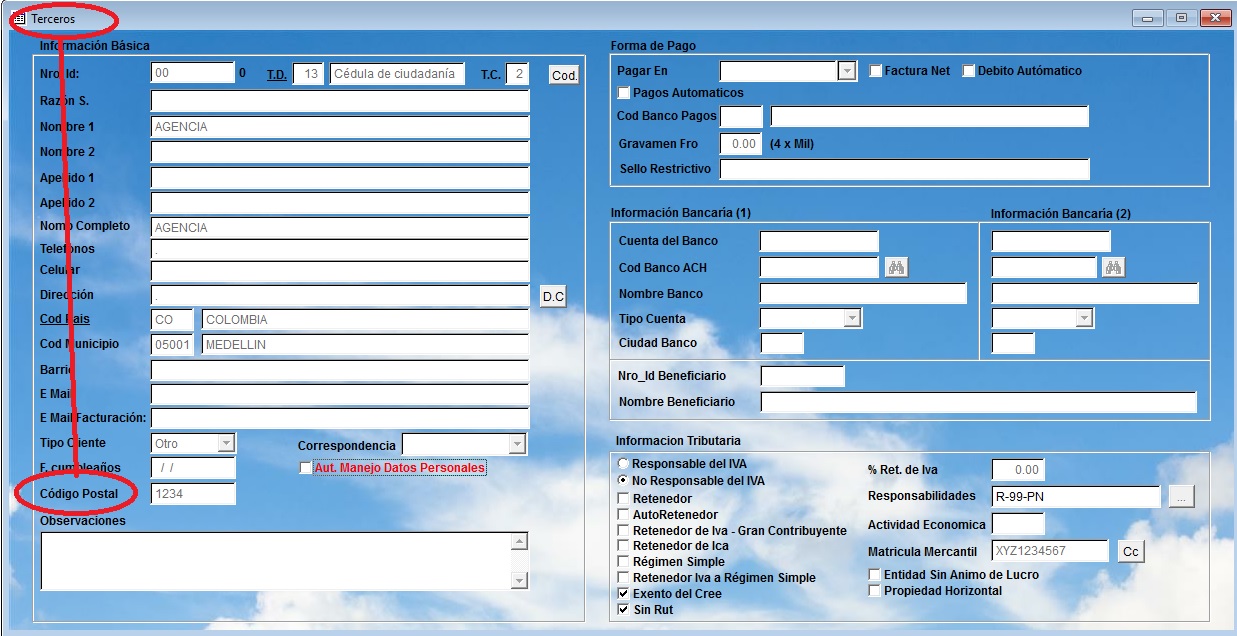
Task: Enable the Factura Net checkbox
Action: (x=875, y=71)
